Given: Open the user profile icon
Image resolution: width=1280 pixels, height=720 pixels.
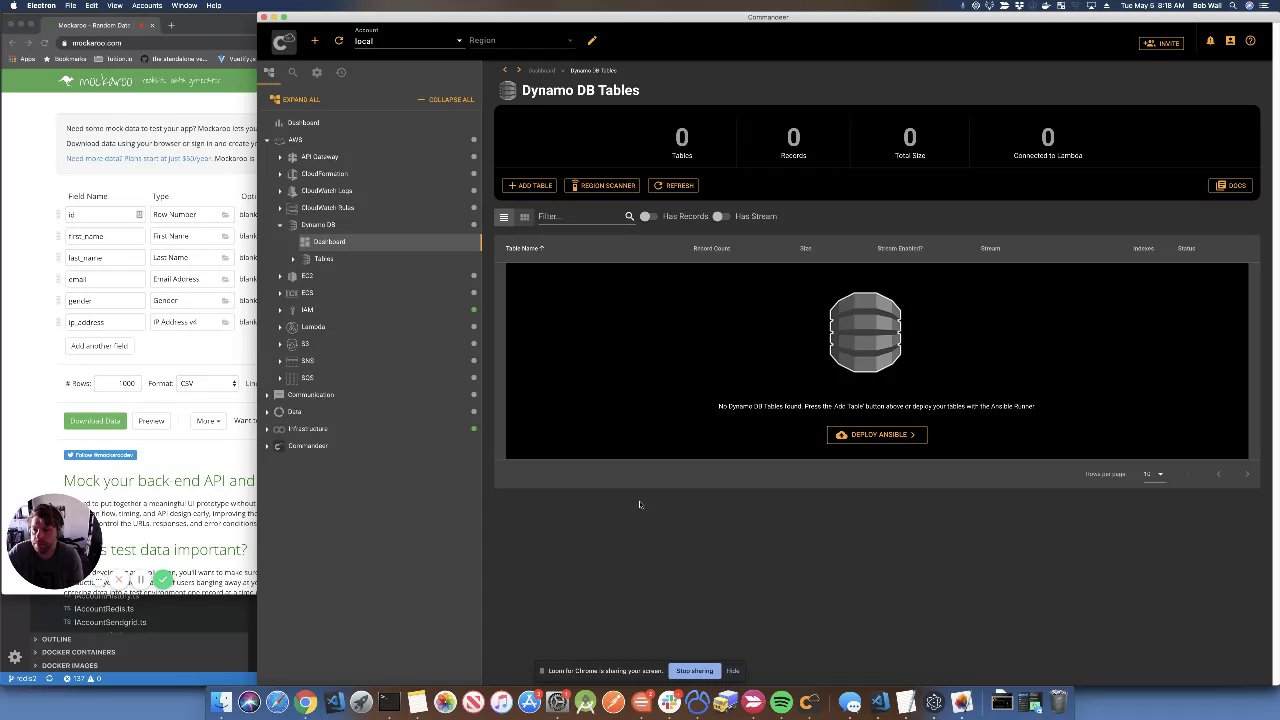Looking at the screenshot, I should point(1230,41).
